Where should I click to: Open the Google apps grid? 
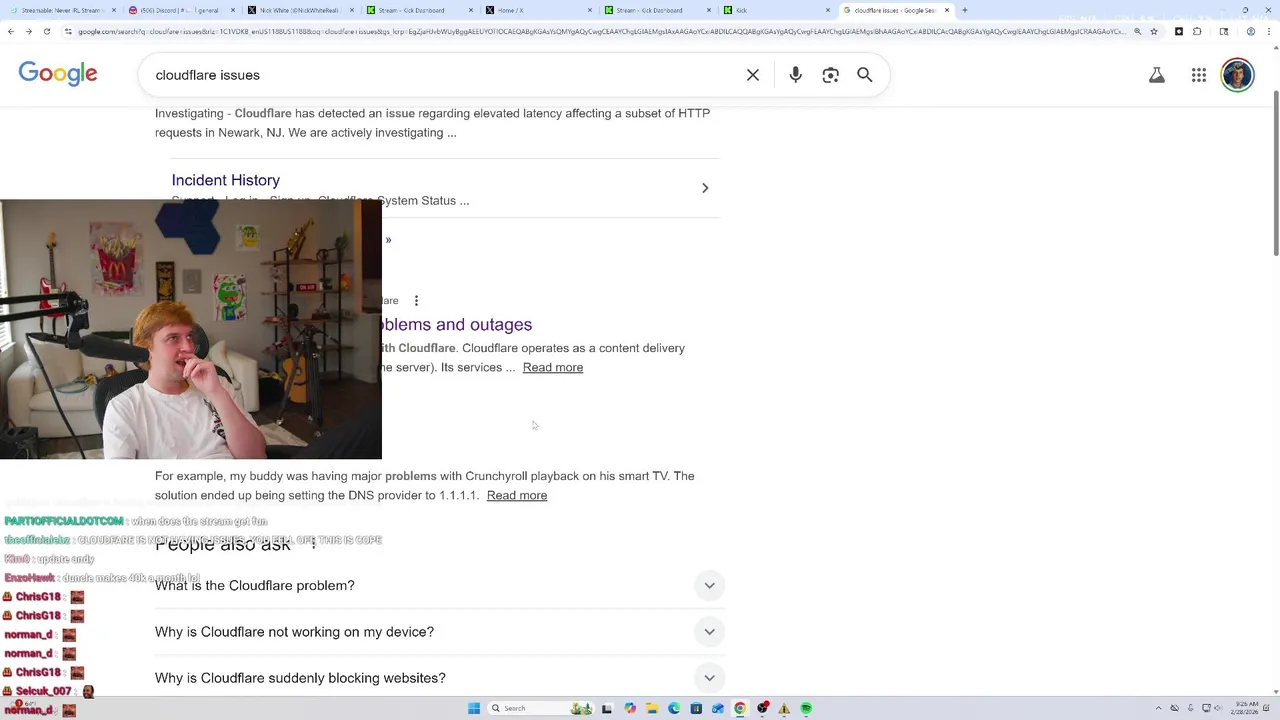[1199, 75]
